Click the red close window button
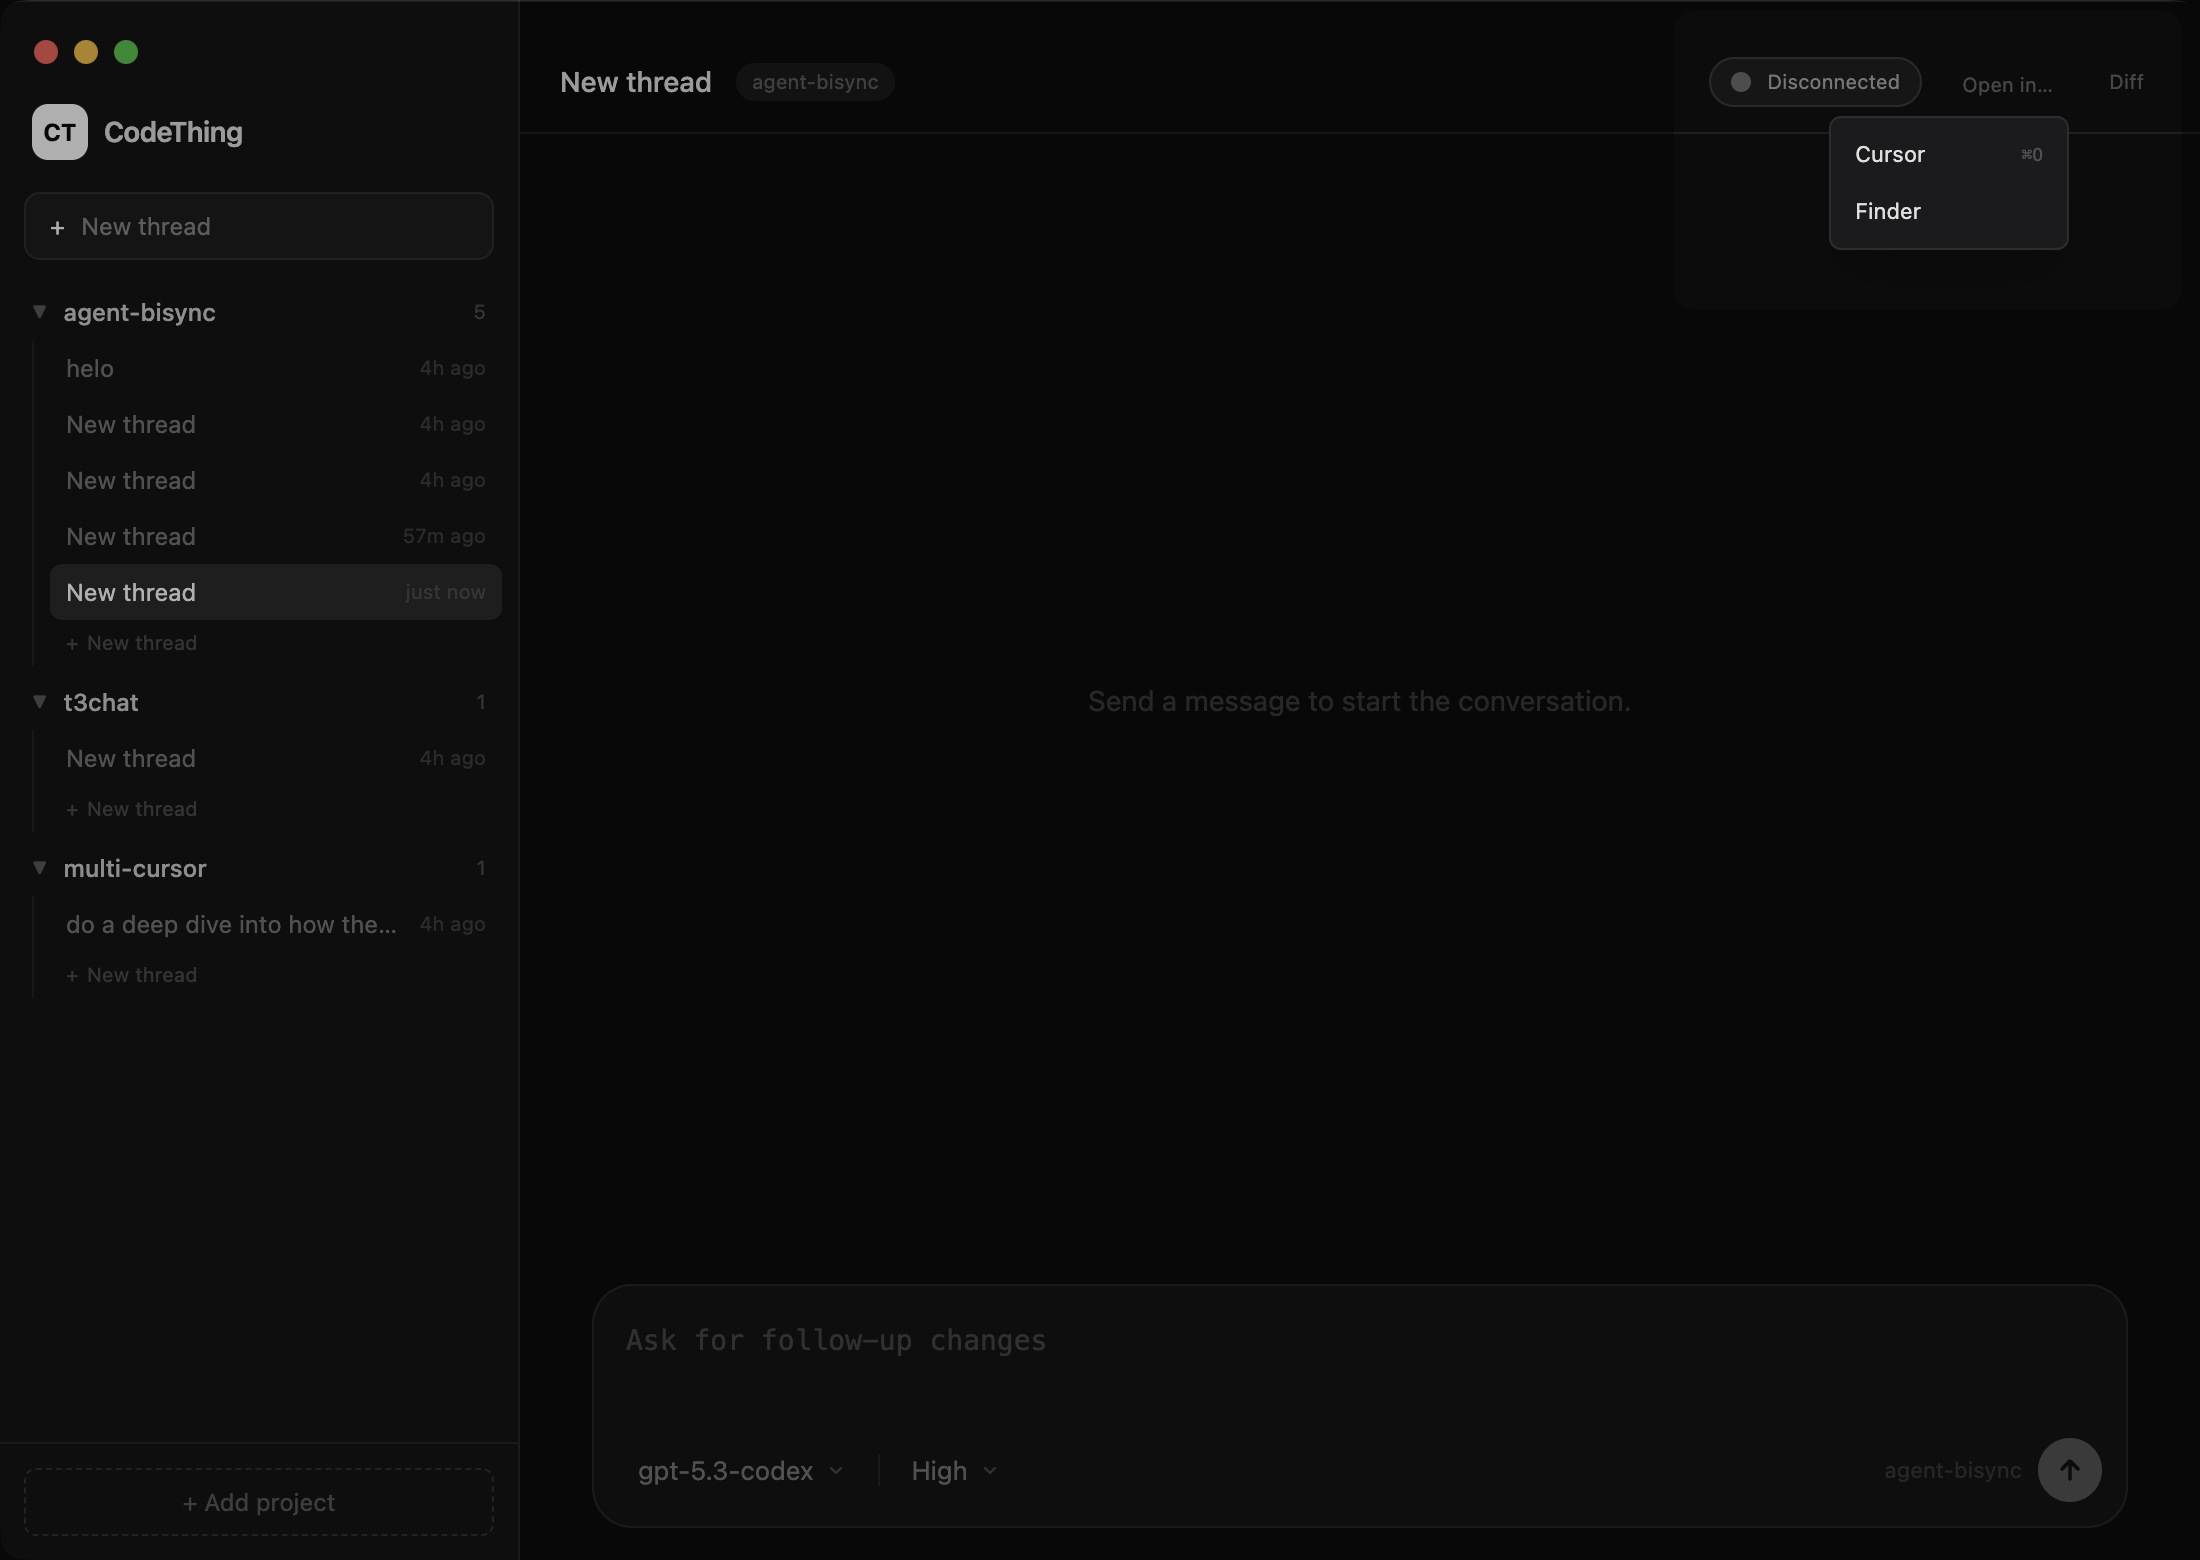2200x1560 pixels. [46, 52]
